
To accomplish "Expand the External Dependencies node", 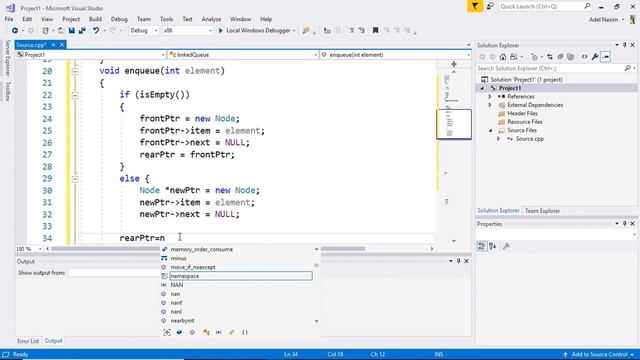I will pos(490,105).
